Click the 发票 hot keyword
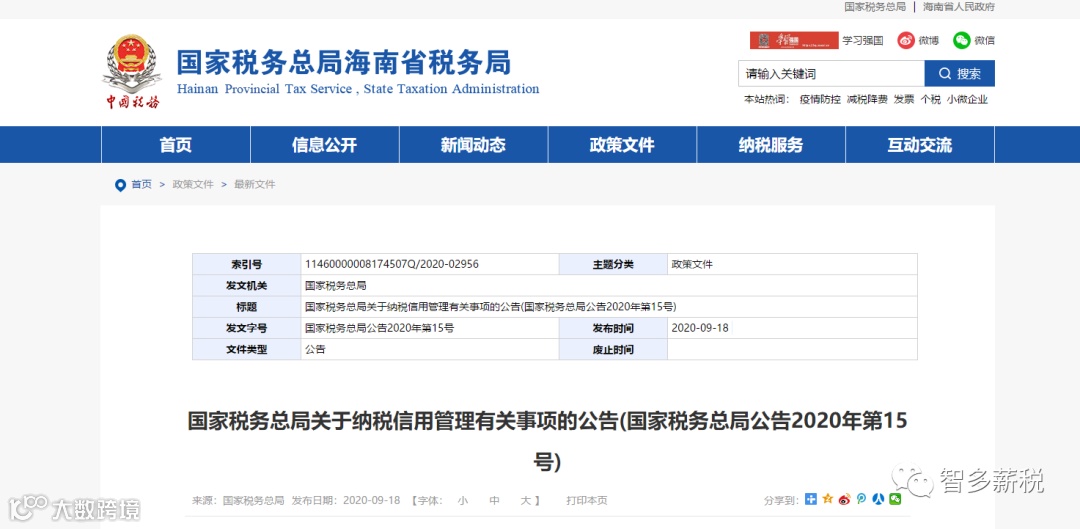1080x529 pixels. pos(904,99)
